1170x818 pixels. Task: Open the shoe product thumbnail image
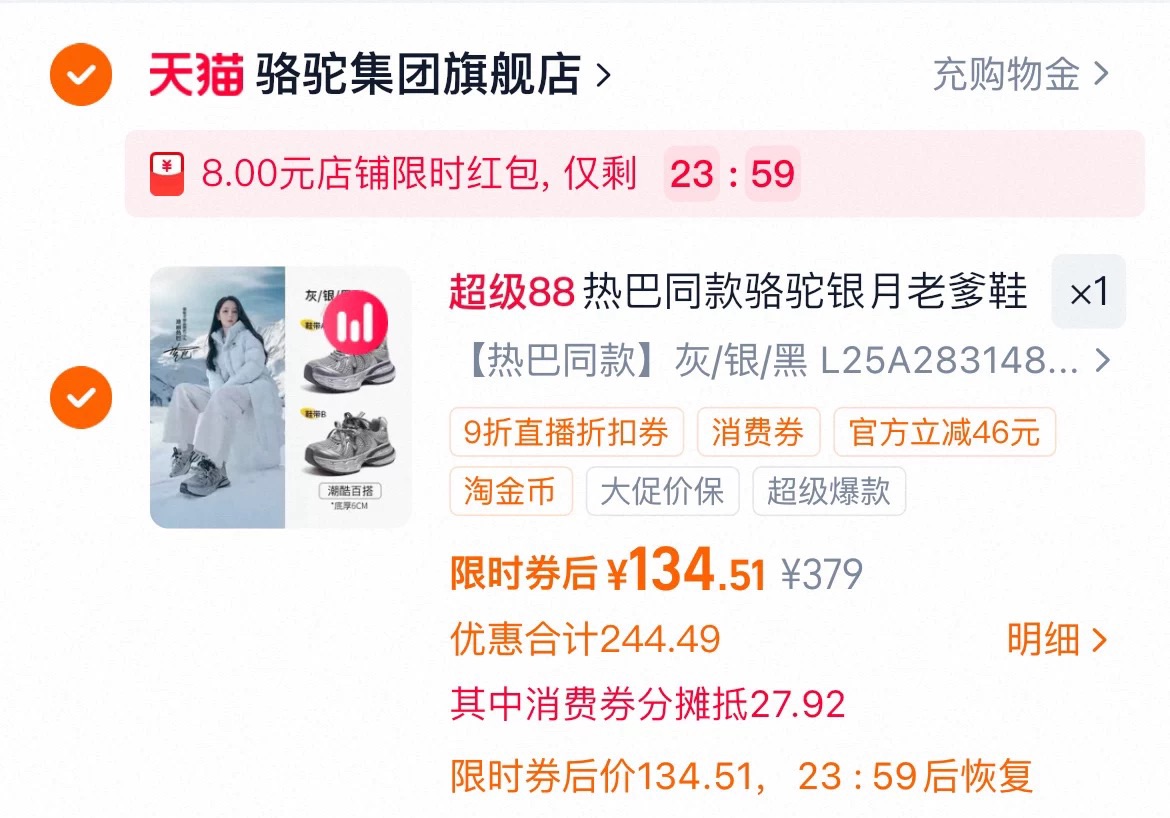tap(281, 397)
